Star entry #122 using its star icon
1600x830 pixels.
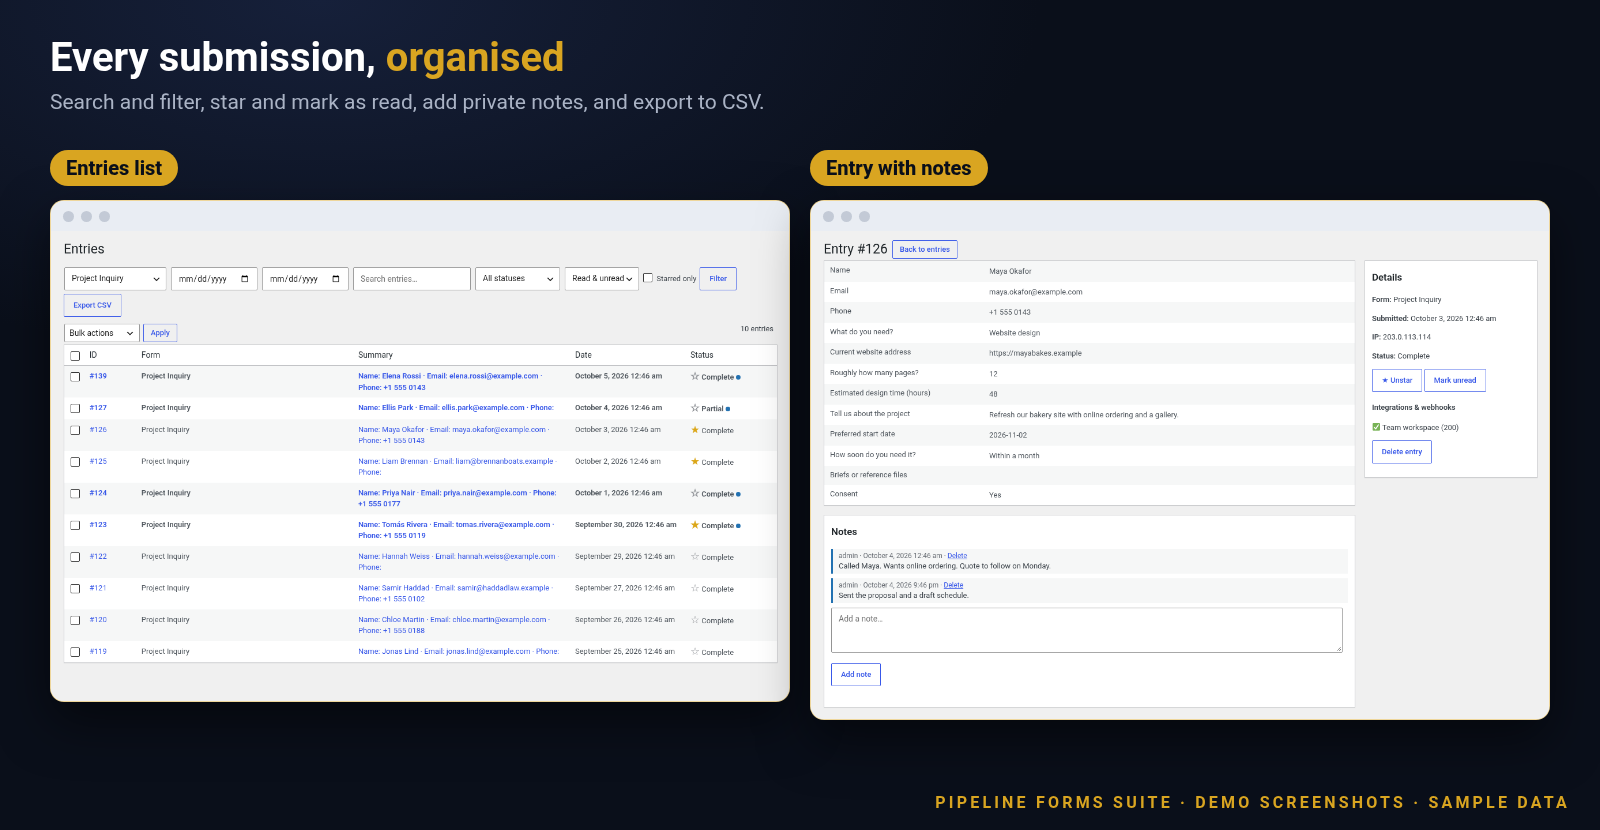pos(695,557)
